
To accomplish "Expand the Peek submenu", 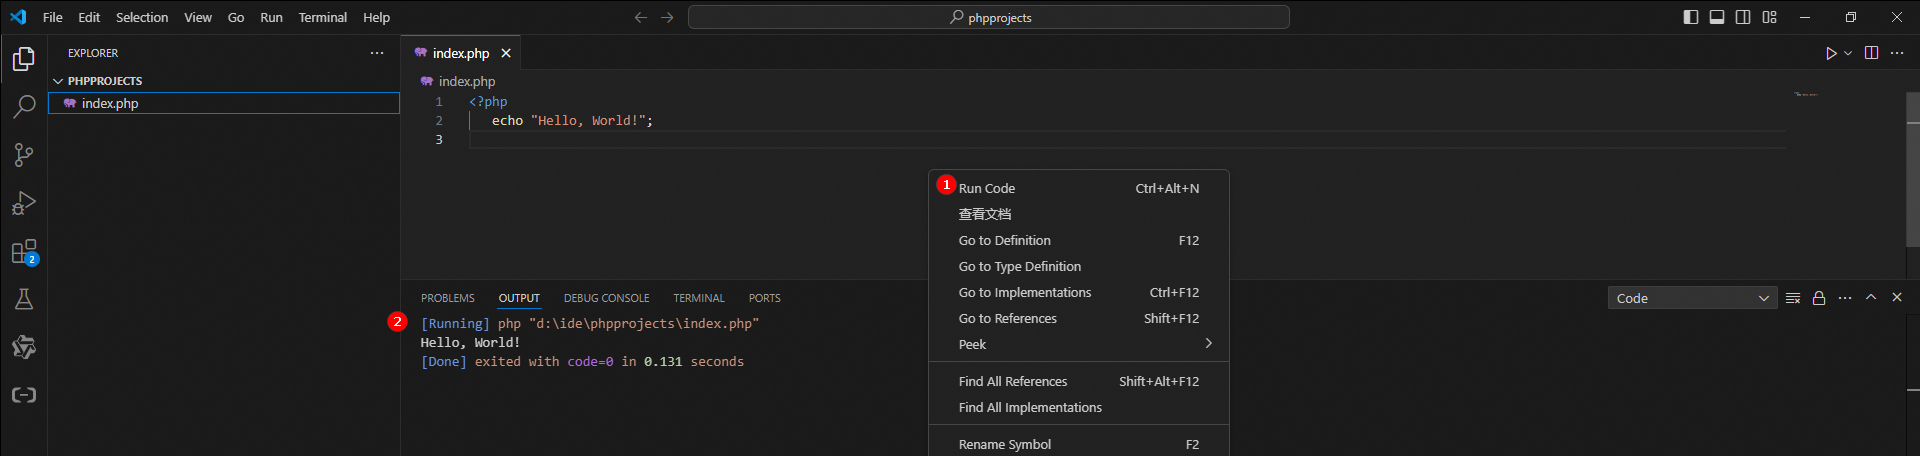I will [1079, 344].
